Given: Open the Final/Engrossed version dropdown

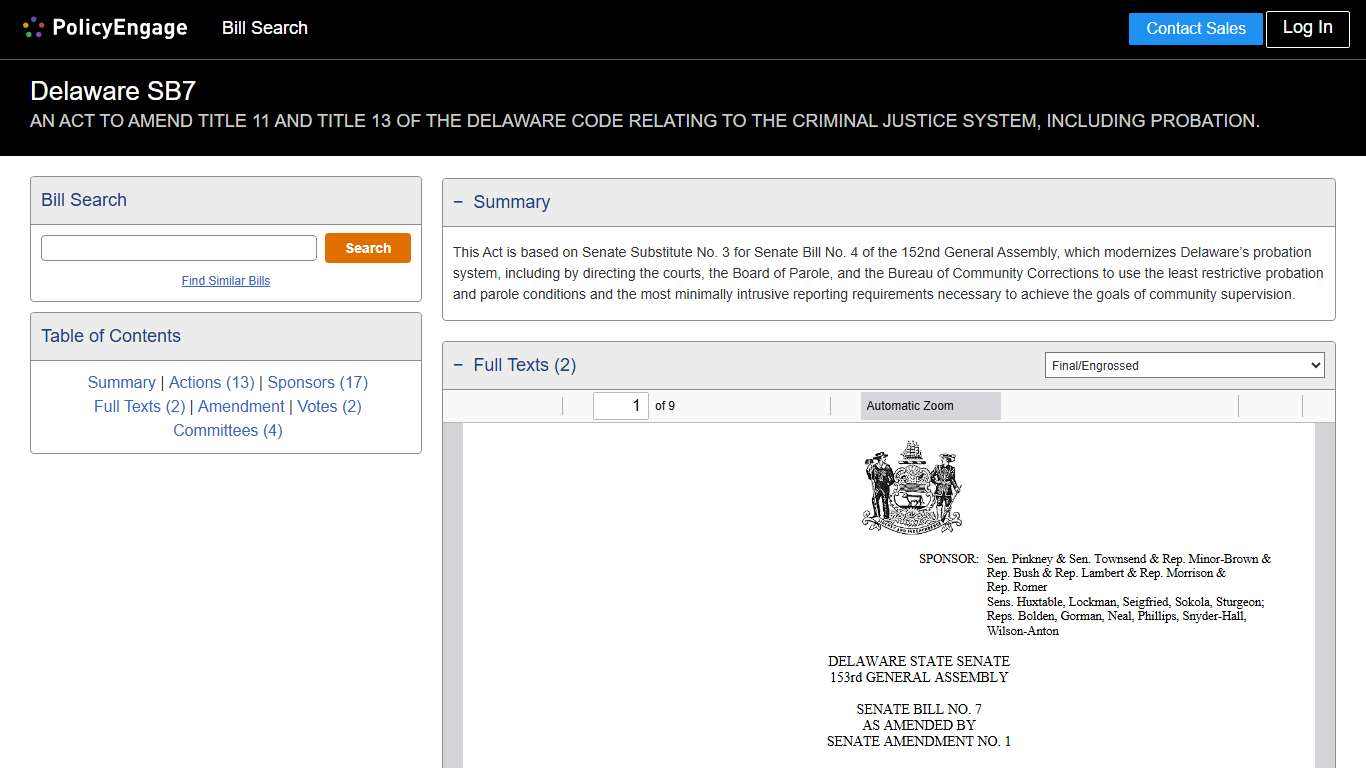Looking at the screenshot, I should coord(1184,365).
